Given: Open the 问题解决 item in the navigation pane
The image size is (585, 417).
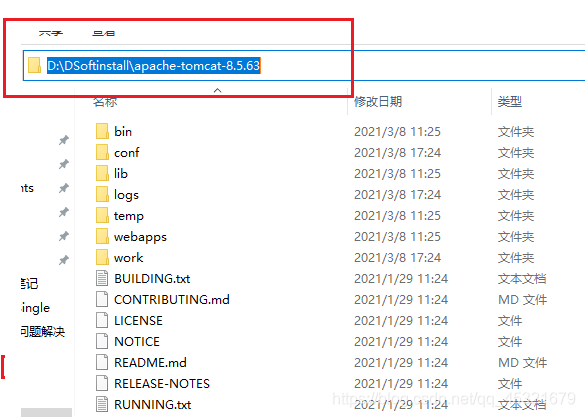Looking at the screenshot, I should (x=43, y=331).
